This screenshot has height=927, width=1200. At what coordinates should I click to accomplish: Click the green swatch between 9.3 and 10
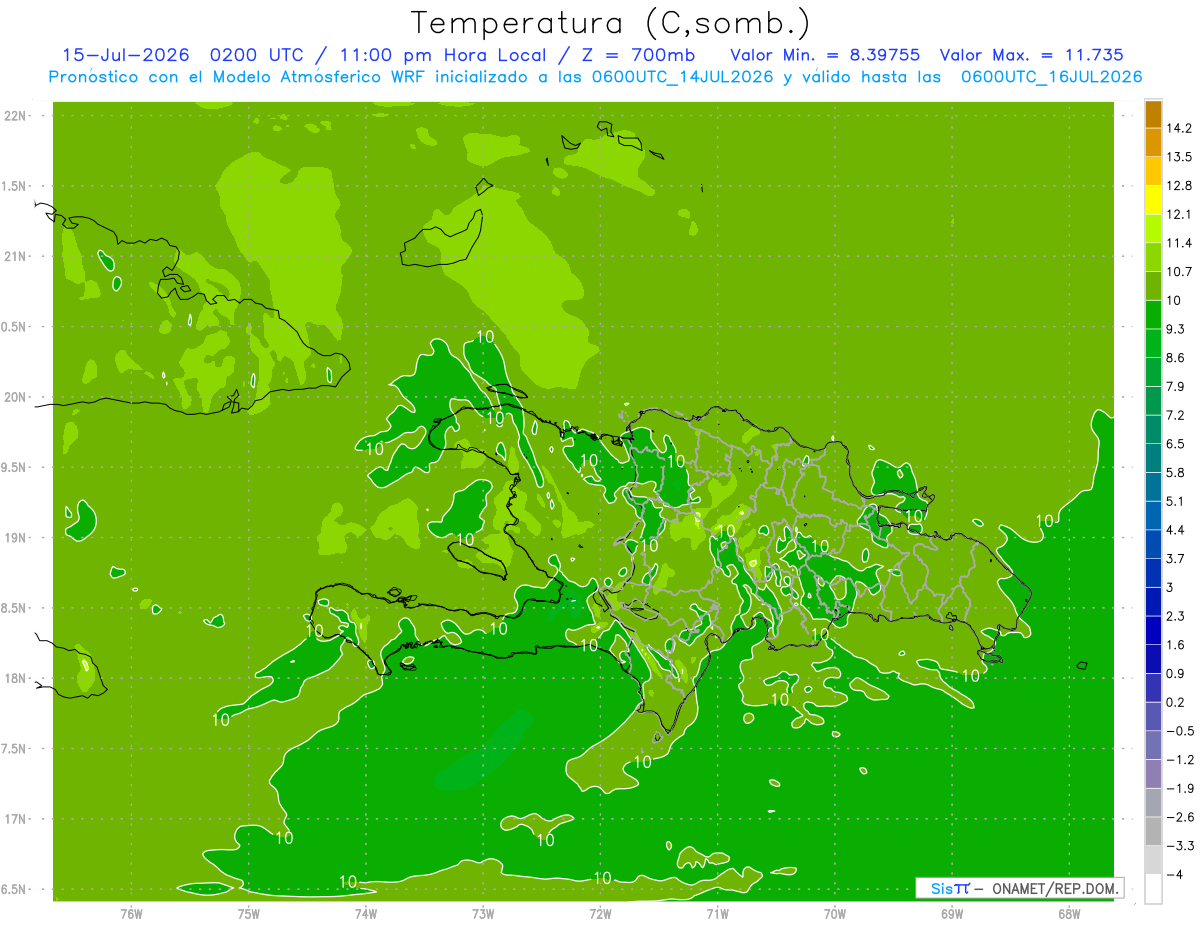pos(1153,315)
